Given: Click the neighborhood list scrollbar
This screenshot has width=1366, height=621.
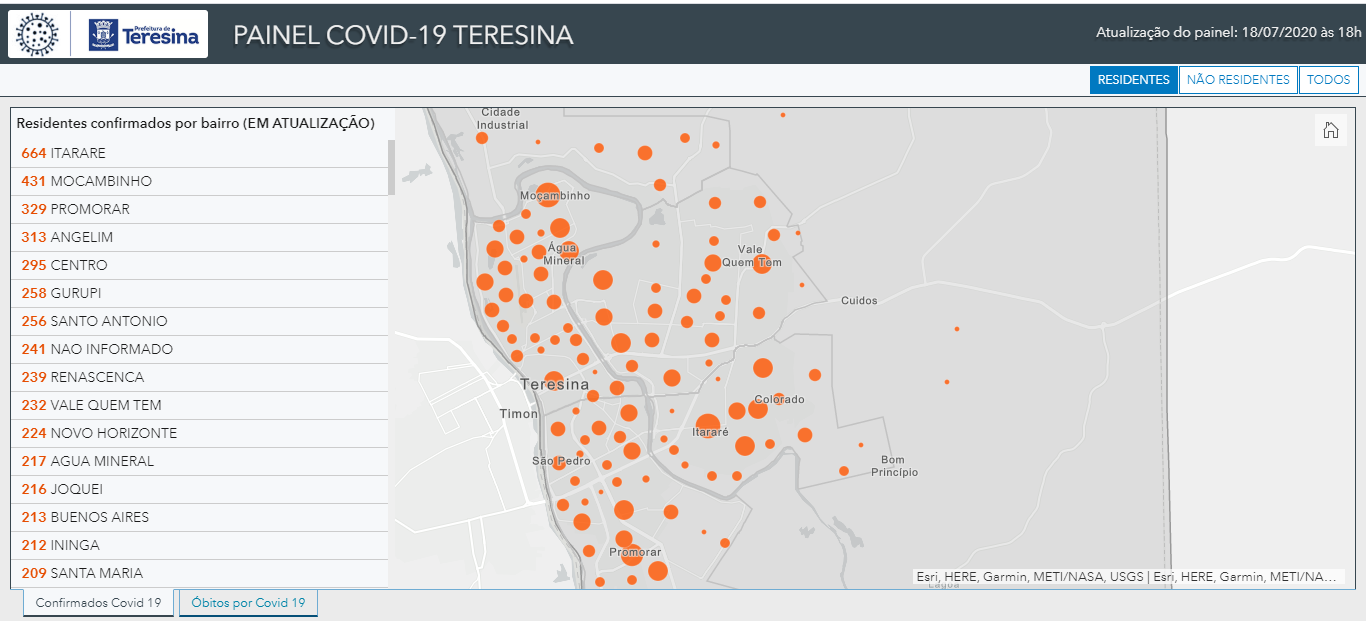Looking at the screenshot, I should tap(392, 167).
